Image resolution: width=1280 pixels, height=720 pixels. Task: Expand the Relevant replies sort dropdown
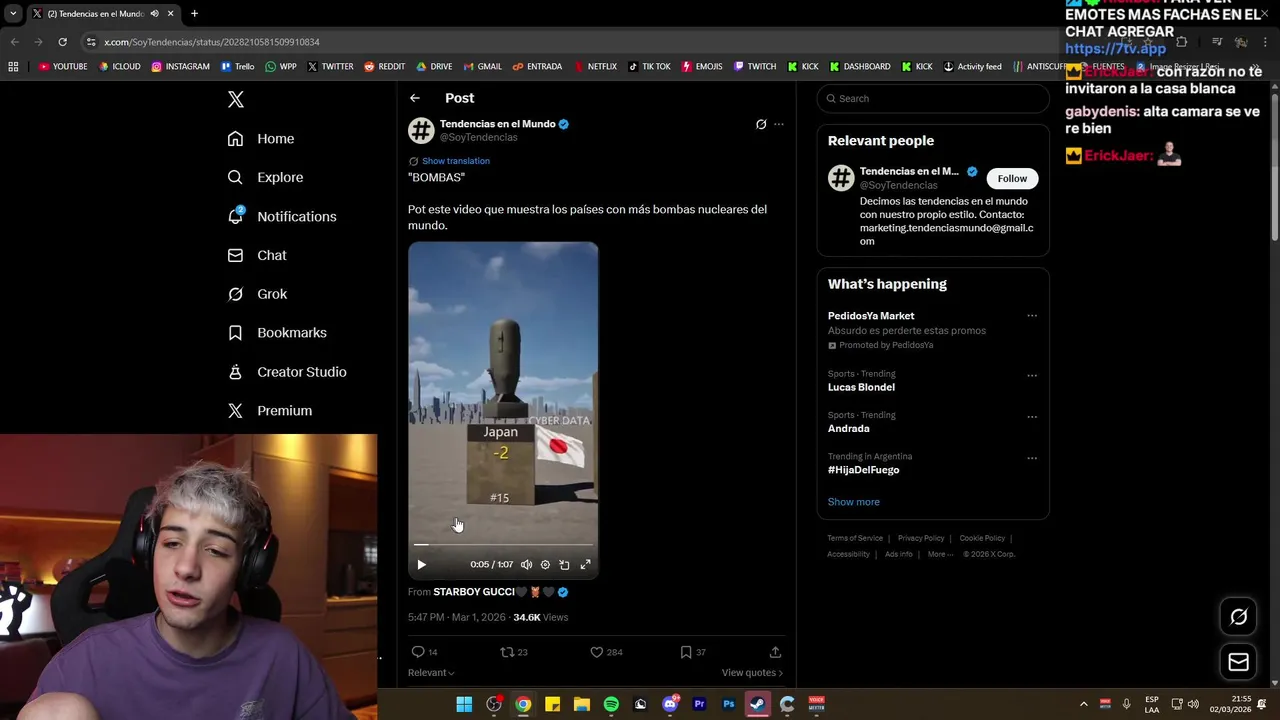pos(431,673)
